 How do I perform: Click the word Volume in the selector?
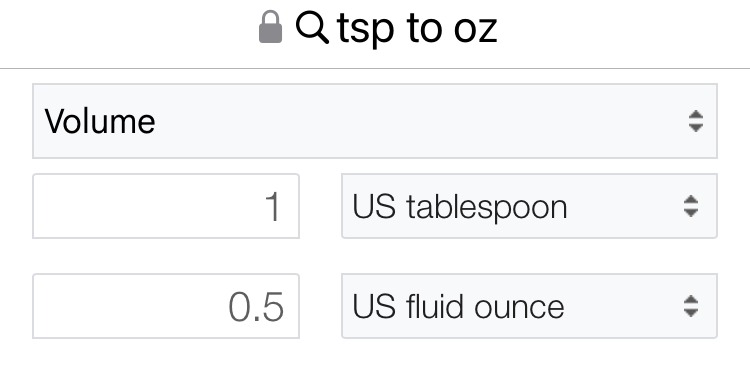tap(100, 121)
